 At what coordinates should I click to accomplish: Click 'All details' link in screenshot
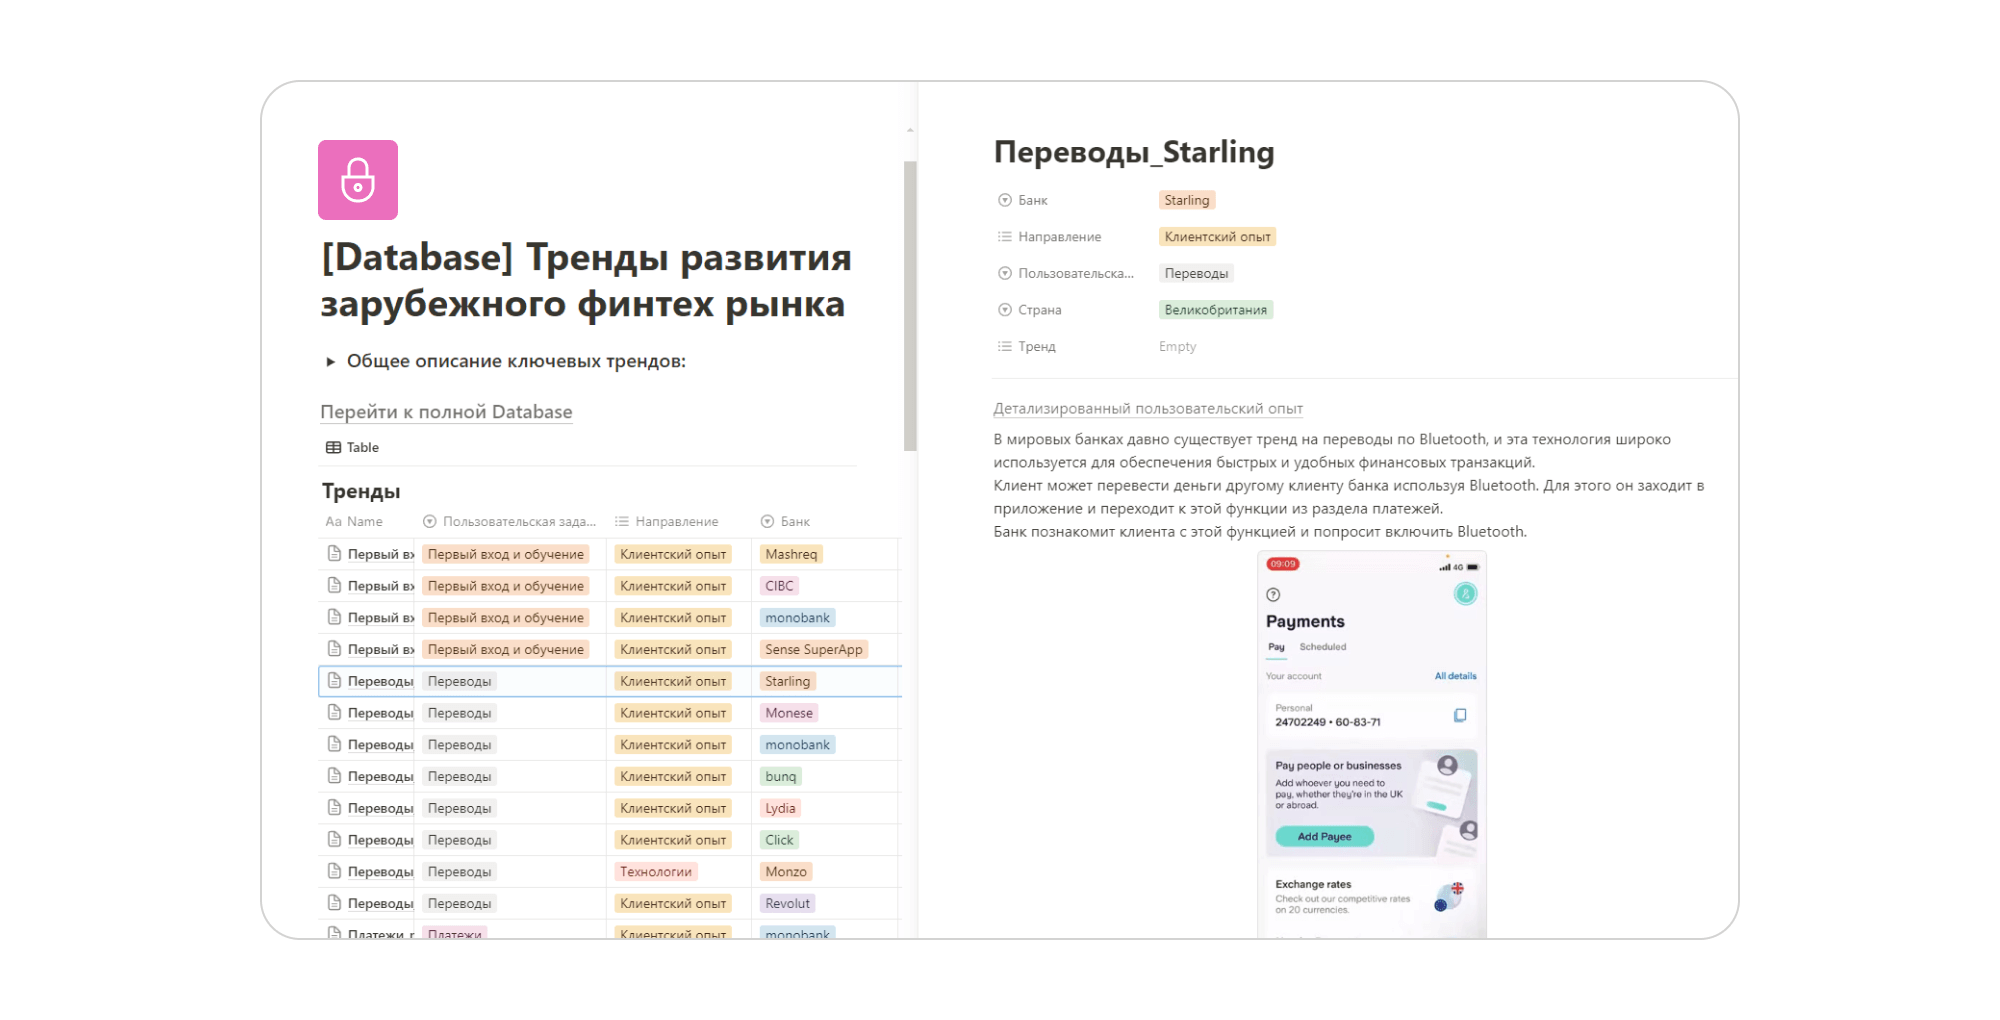(x=1455, y=677)
